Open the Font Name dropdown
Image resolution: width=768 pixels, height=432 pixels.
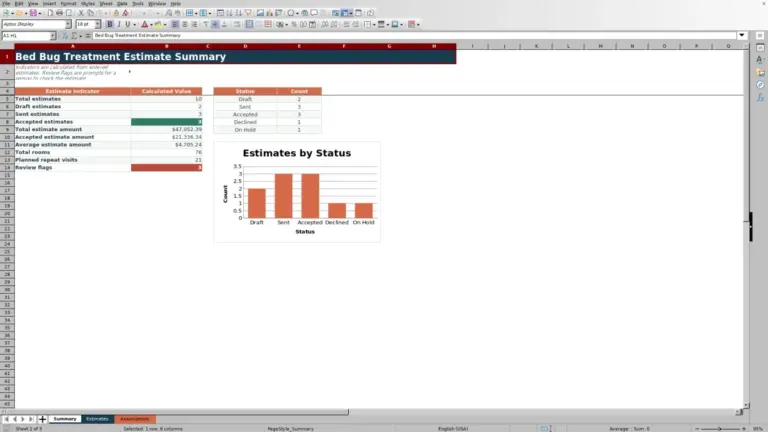(x=68, y=24)
